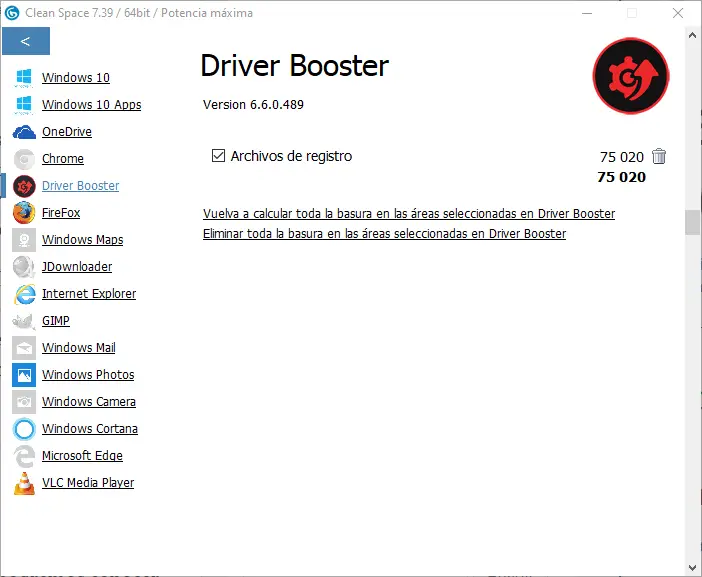
Task: Open the Windows Photos entry
Action: (88, 375)
